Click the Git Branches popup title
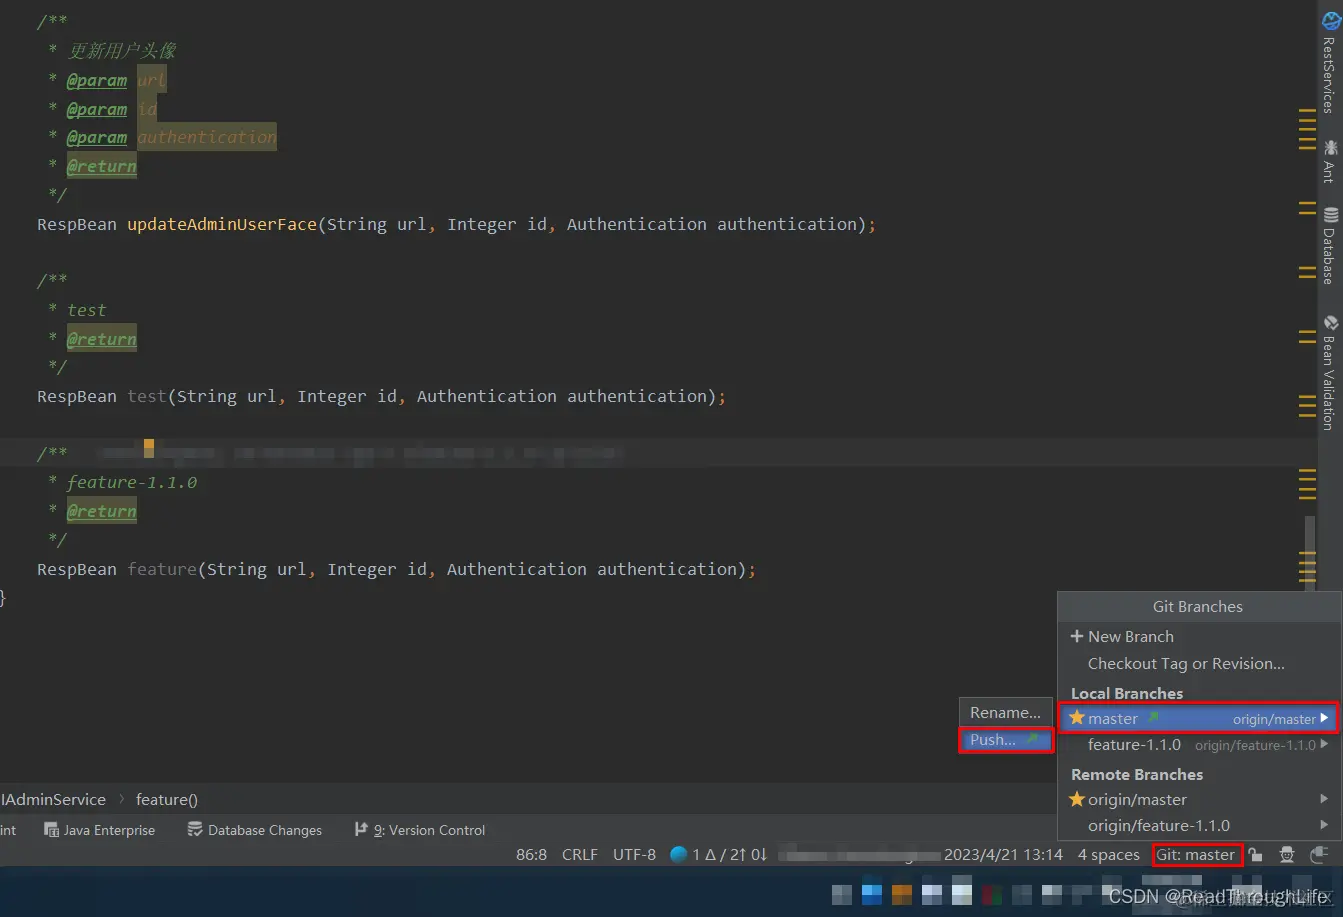1343x917 pixels. coord(1198,606)
